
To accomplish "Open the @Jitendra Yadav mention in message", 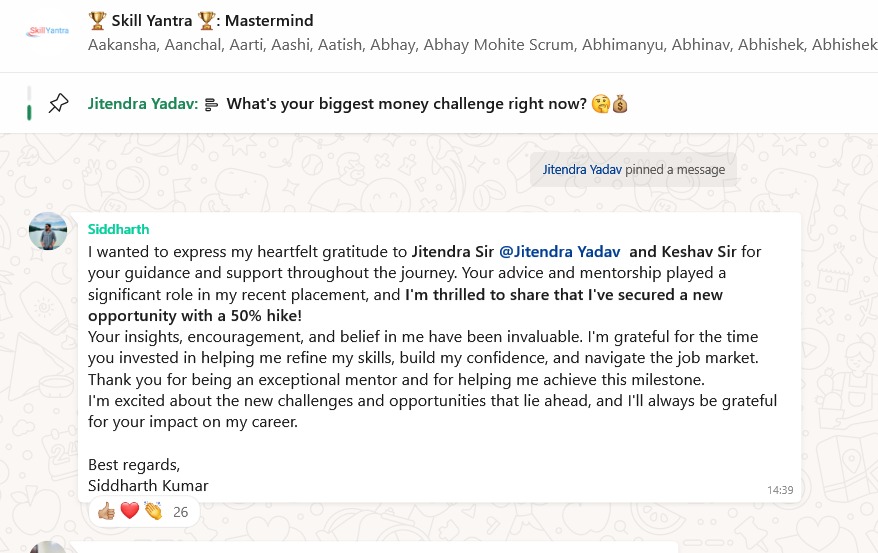I will pyautogui.click(x=559, y=252).
